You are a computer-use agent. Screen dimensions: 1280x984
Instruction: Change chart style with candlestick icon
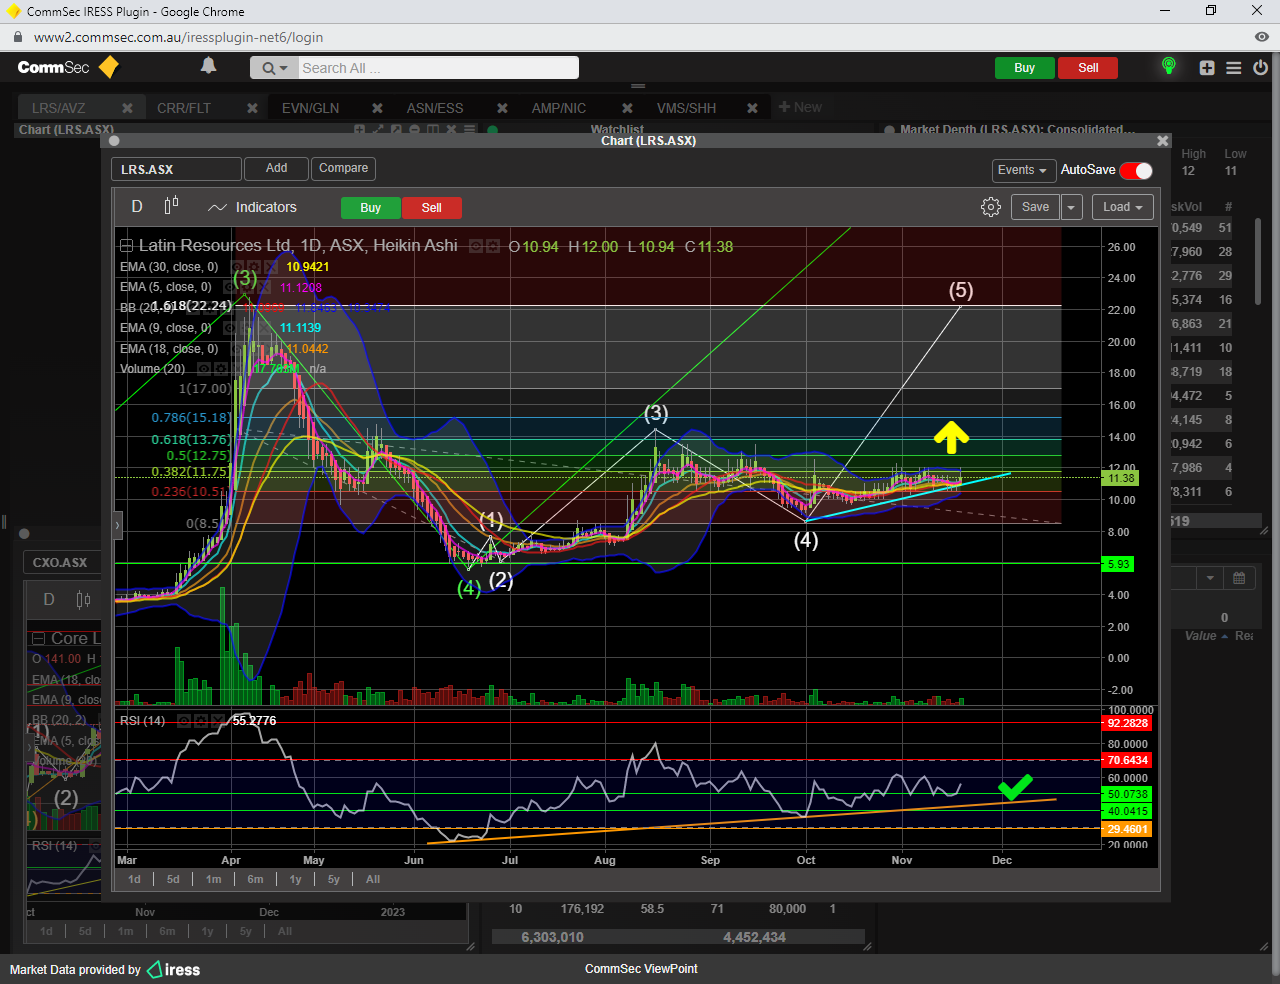[171, 205]
